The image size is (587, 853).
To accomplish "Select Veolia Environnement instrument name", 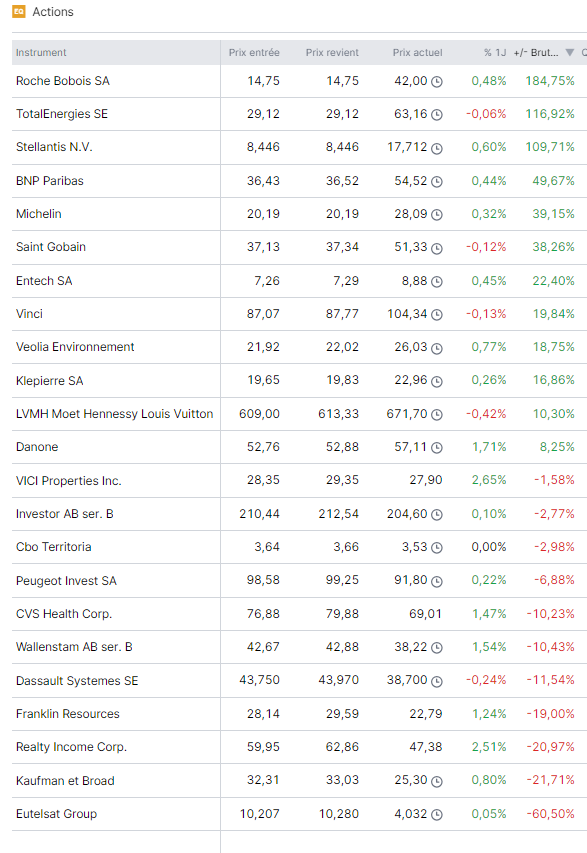I will click(75, 348).
